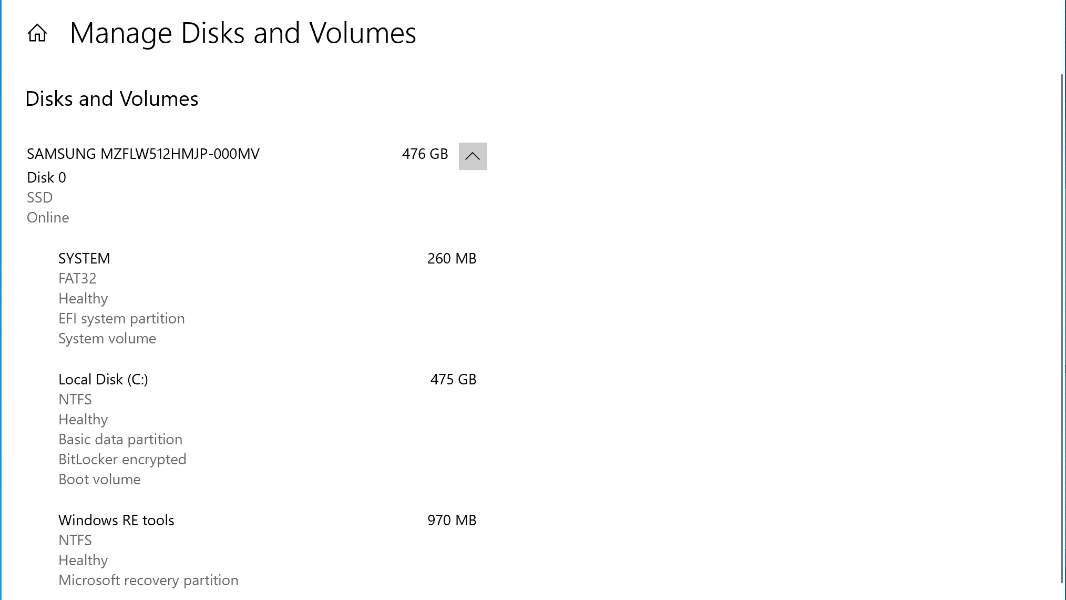Screen dimensions: 1066x600
Task: Click the 970 MB volume size
Action: (452, 520)
